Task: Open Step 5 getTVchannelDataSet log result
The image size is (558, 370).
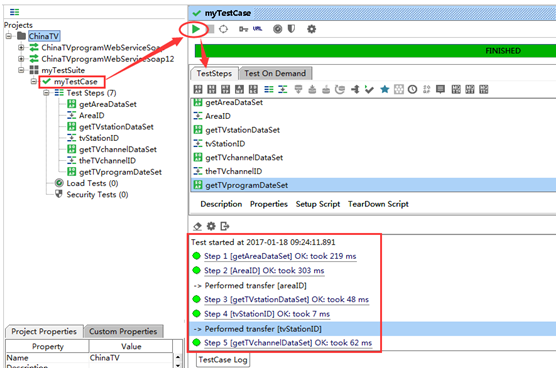Action: coord(288,343)
